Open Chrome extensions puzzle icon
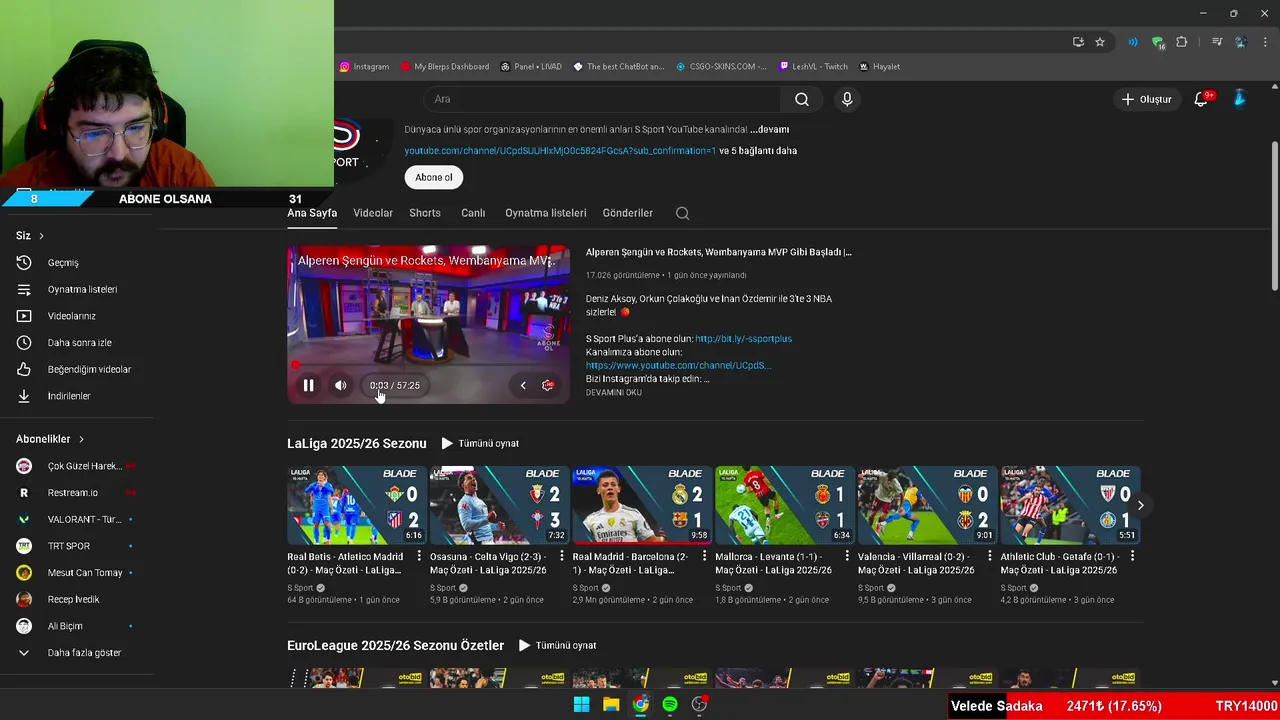 click(1182, 42)
